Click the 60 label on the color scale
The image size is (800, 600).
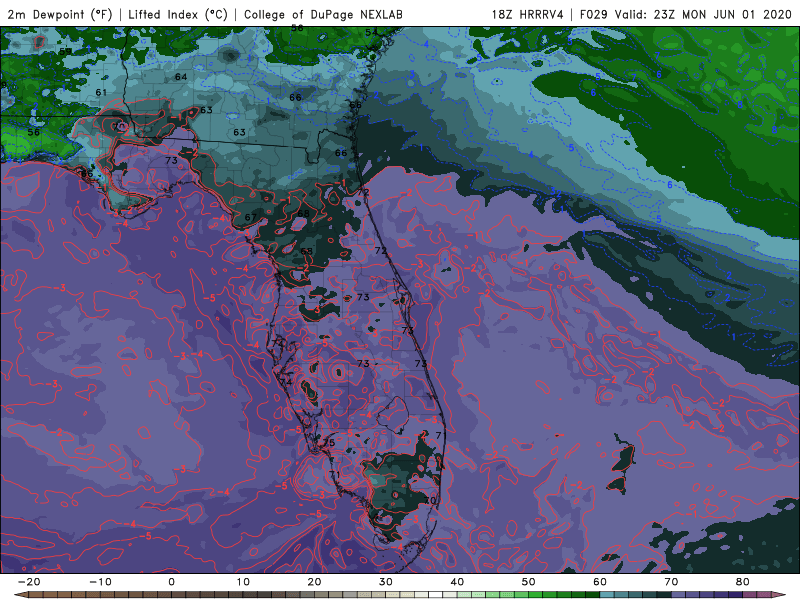coord(600,582)
